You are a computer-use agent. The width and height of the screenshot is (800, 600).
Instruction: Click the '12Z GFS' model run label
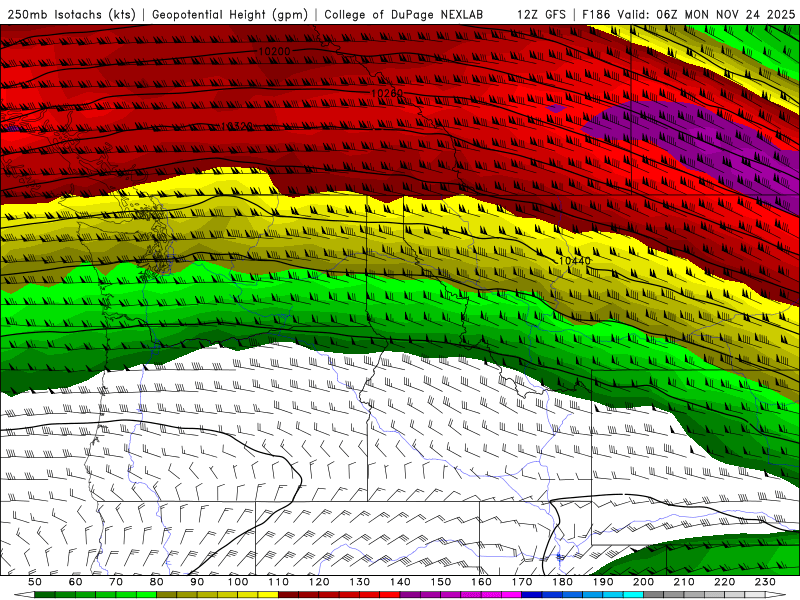point(541,14)
